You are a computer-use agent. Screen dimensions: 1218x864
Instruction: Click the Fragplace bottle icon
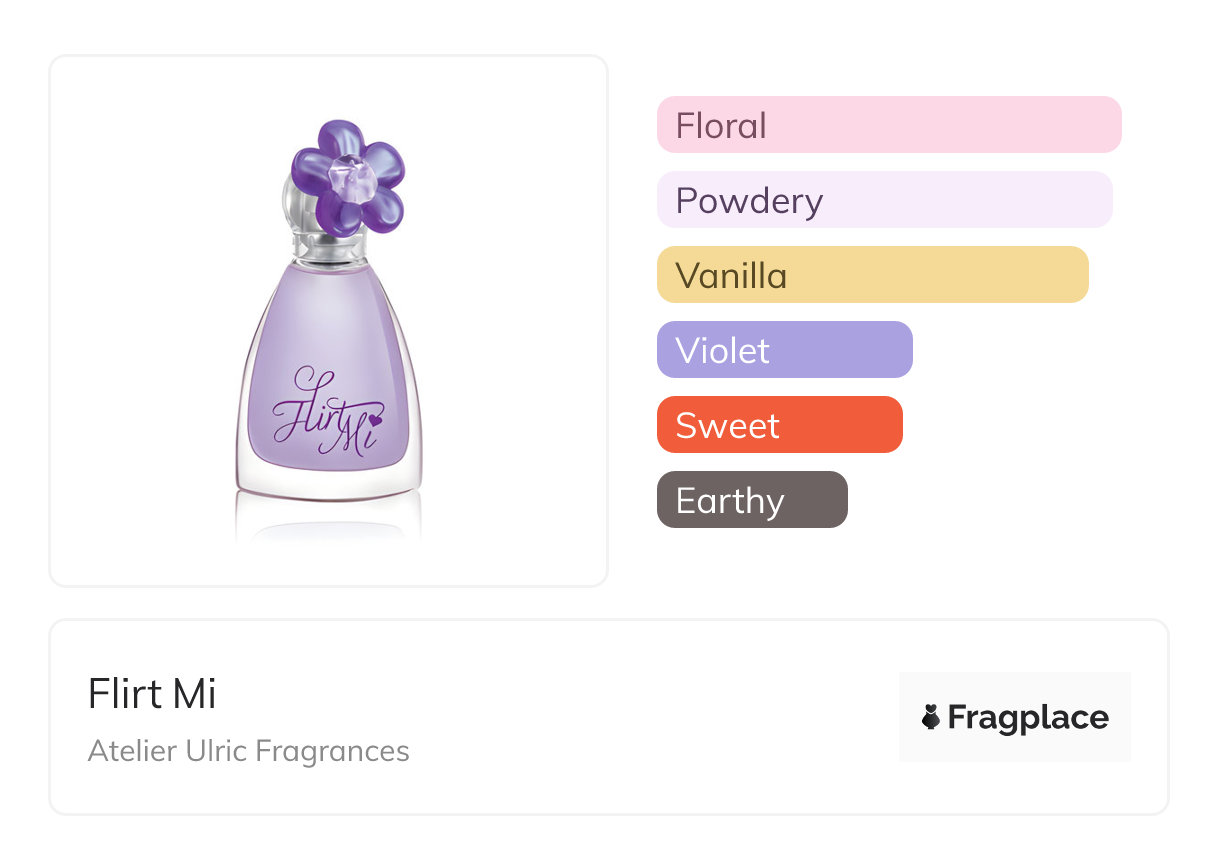point(931,717)
